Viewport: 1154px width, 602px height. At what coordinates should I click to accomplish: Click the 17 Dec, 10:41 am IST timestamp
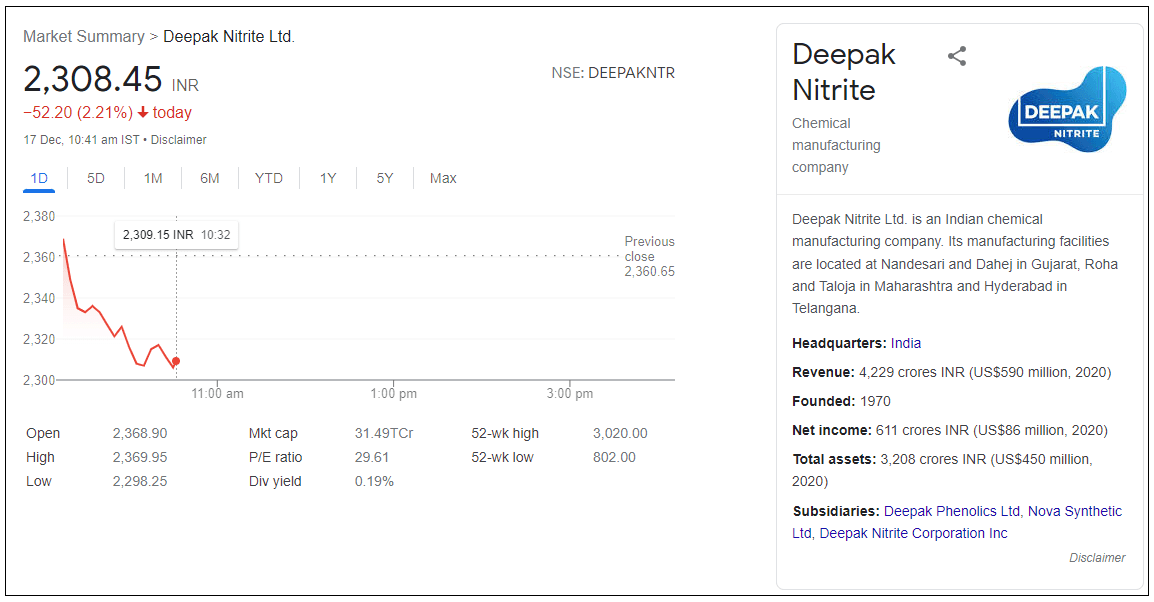[81, 140]
